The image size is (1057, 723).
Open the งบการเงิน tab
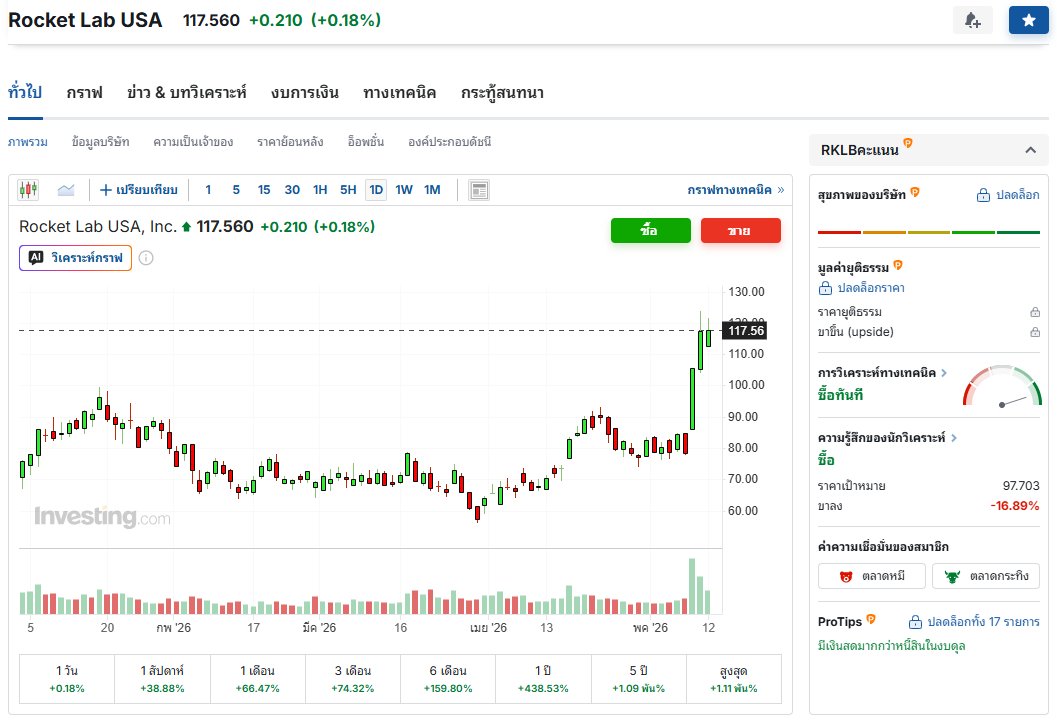305,92
